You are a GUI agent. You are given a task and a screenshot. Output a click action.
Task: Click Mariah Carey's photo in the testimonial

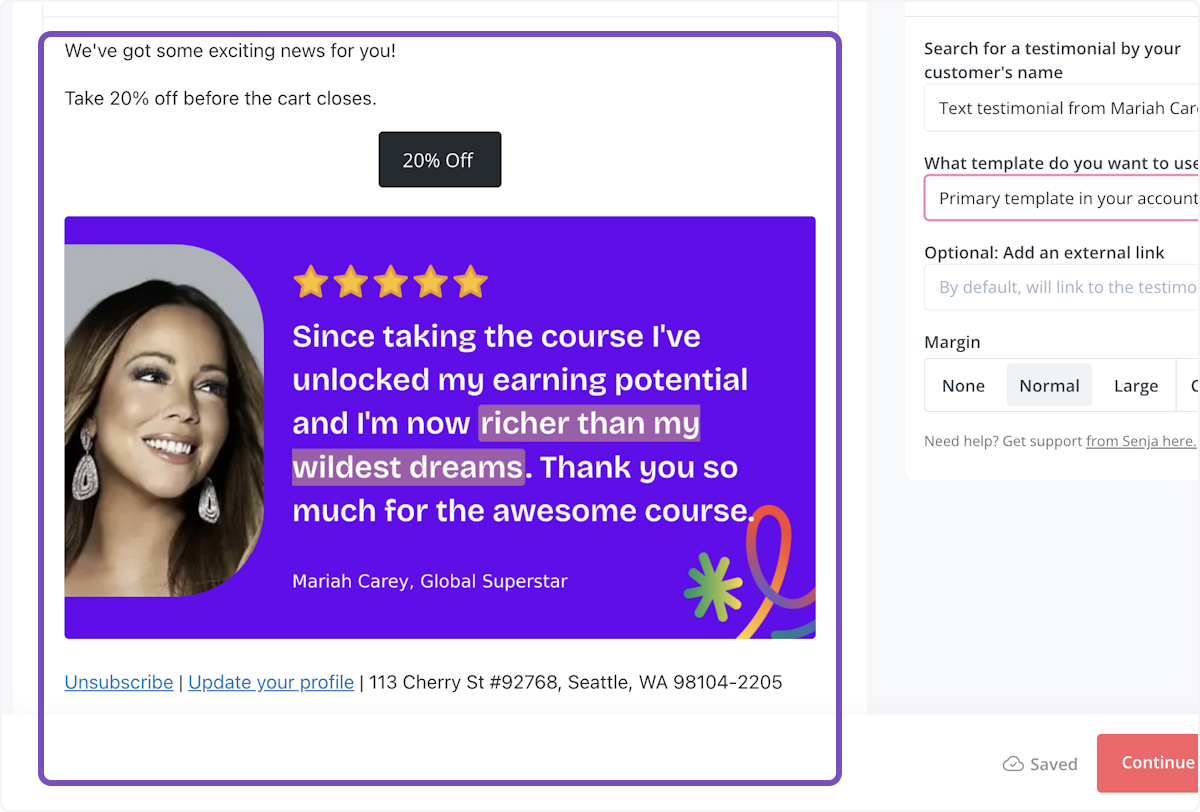(x=164, y=420)
